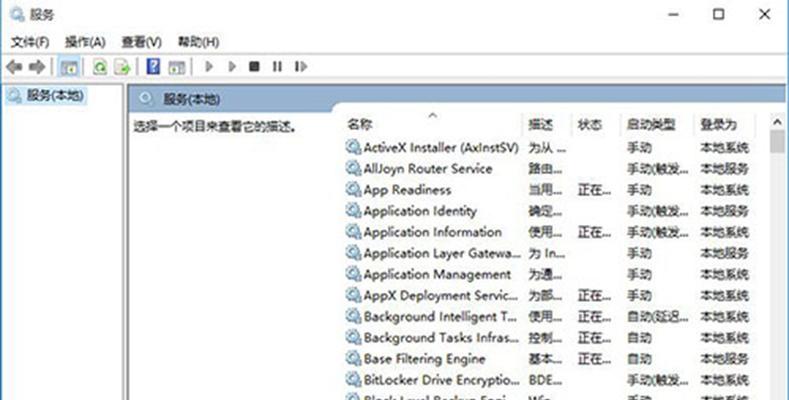Click gear icon of Base Filtering Engine

tap(353, 359)
